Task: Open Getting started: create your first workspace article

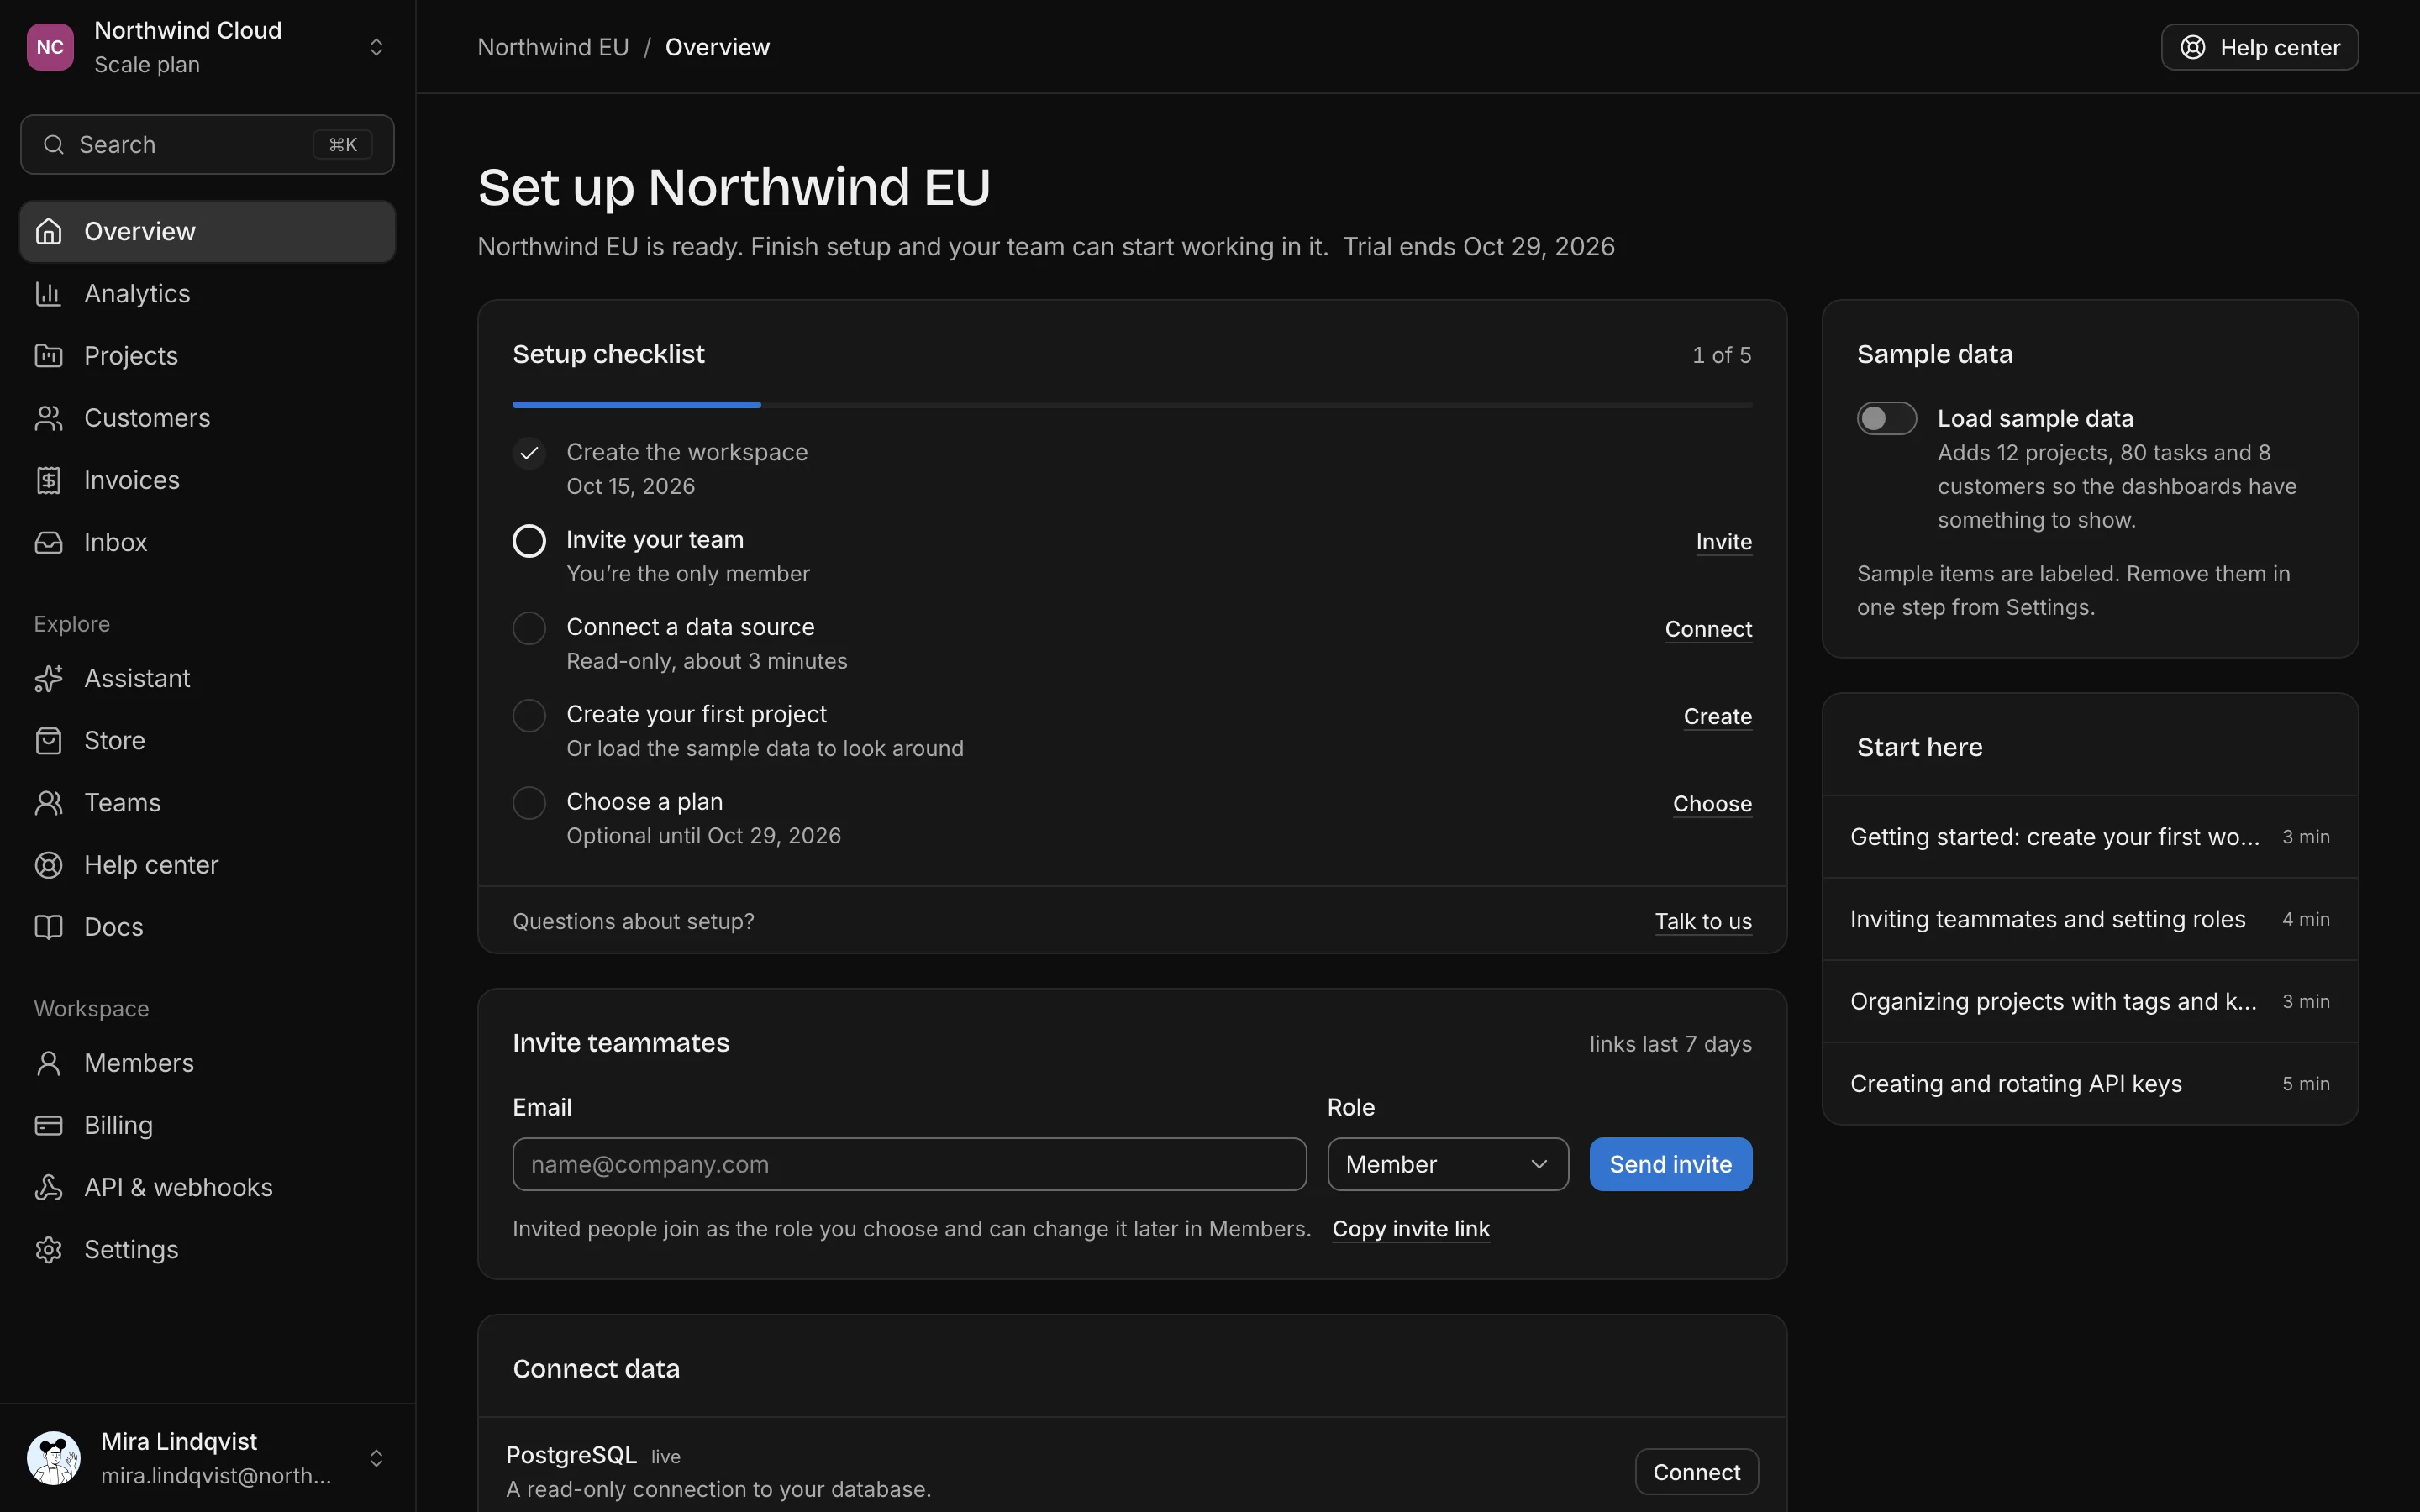Action: [x=2090, y=837]
